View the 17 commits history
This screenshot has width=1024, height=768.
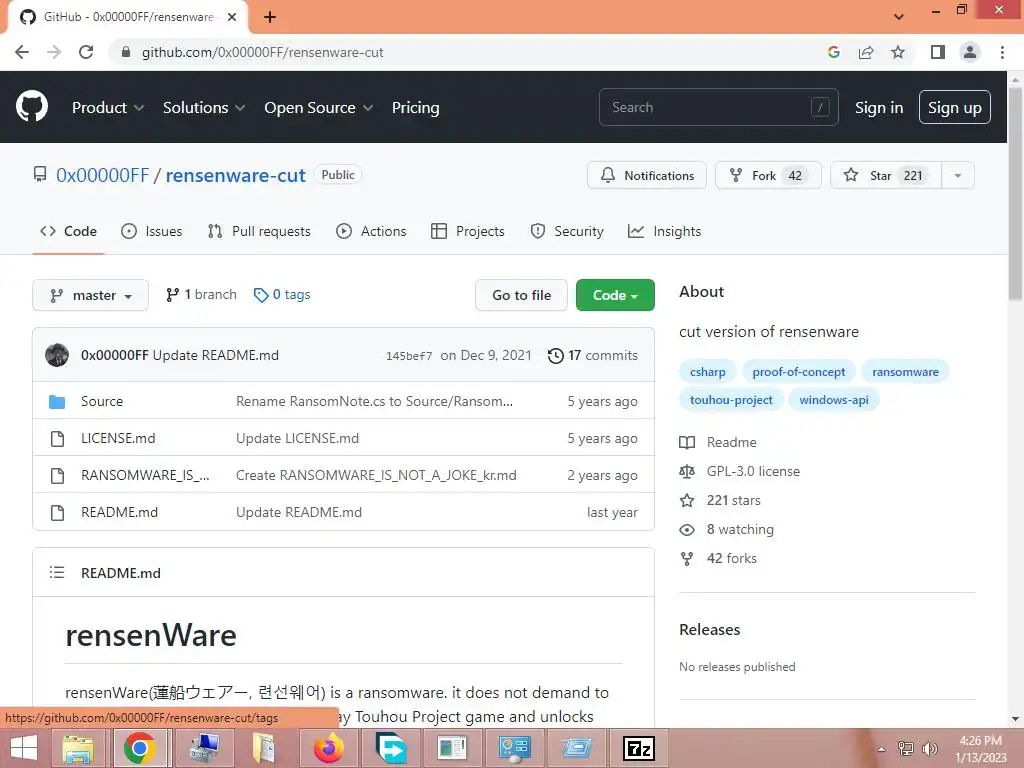pos(593,355)
